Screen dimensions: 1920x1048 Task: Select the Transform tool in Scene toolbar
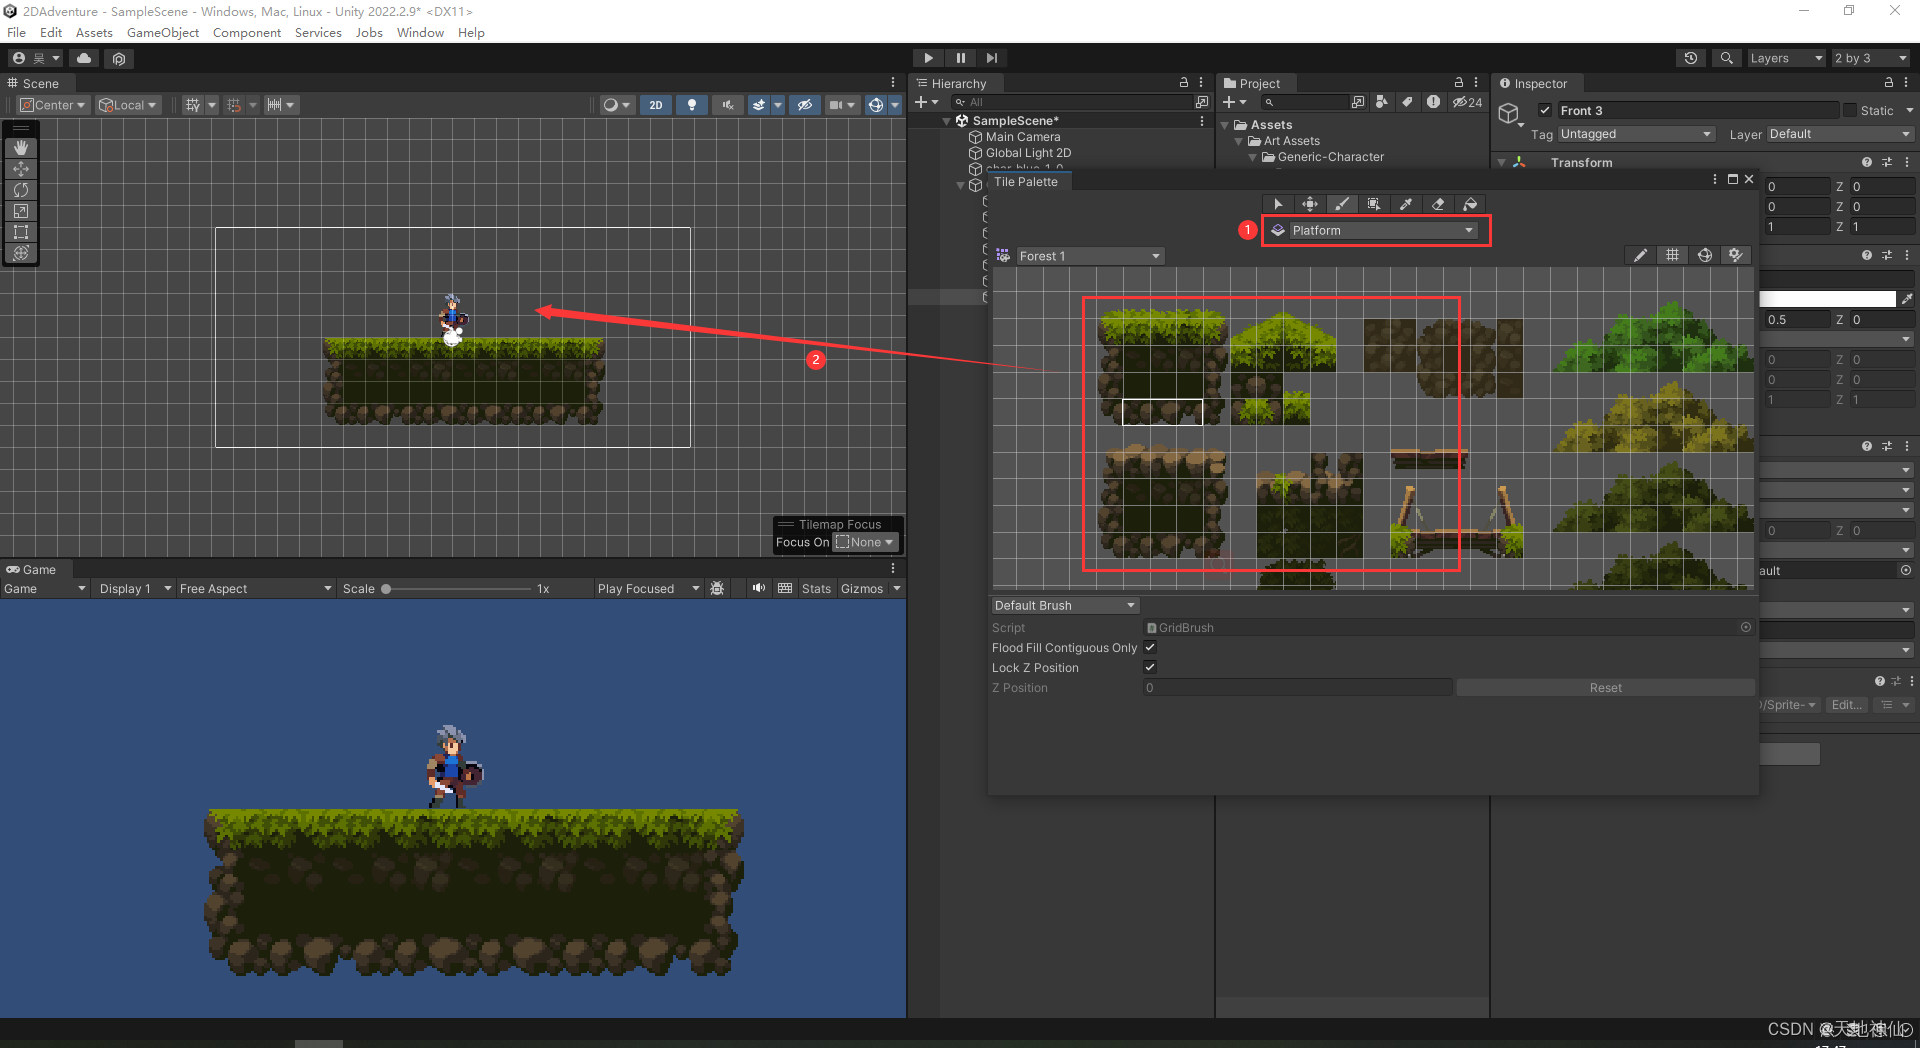coord(21,253)
